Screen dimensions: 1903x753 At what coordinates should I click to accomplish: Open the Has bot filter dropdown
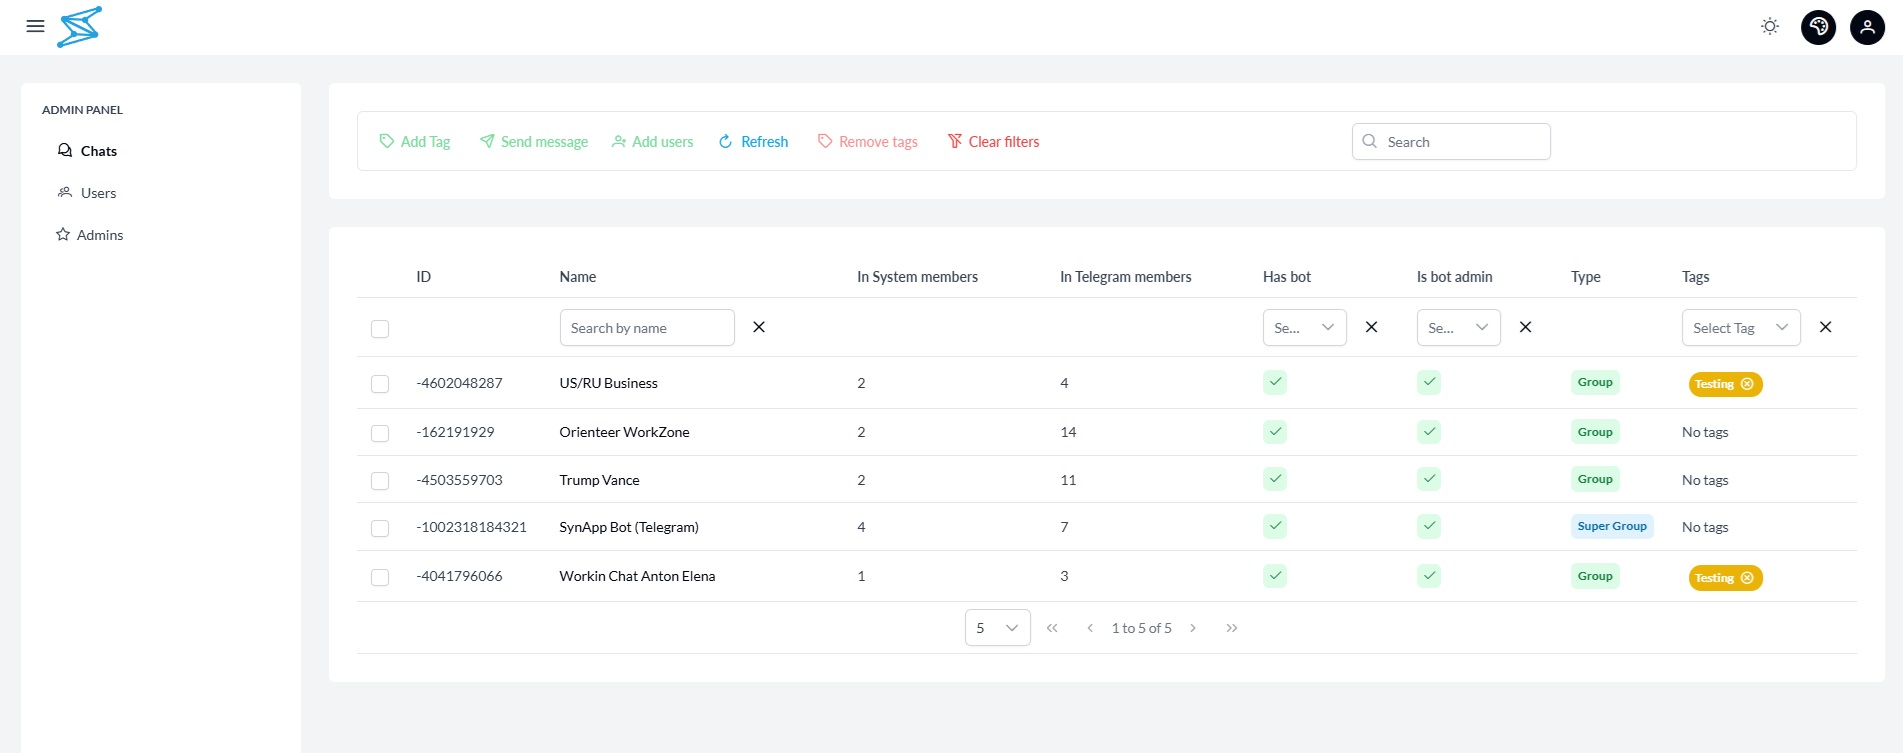pyautogui.click(x=1305, y=327)
